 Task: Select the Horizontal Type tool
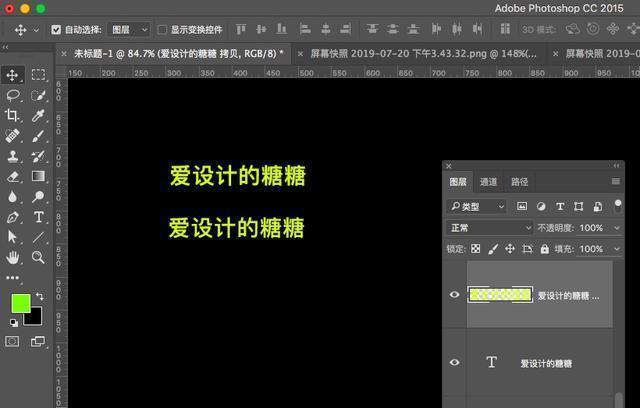(x=39, y=217)
